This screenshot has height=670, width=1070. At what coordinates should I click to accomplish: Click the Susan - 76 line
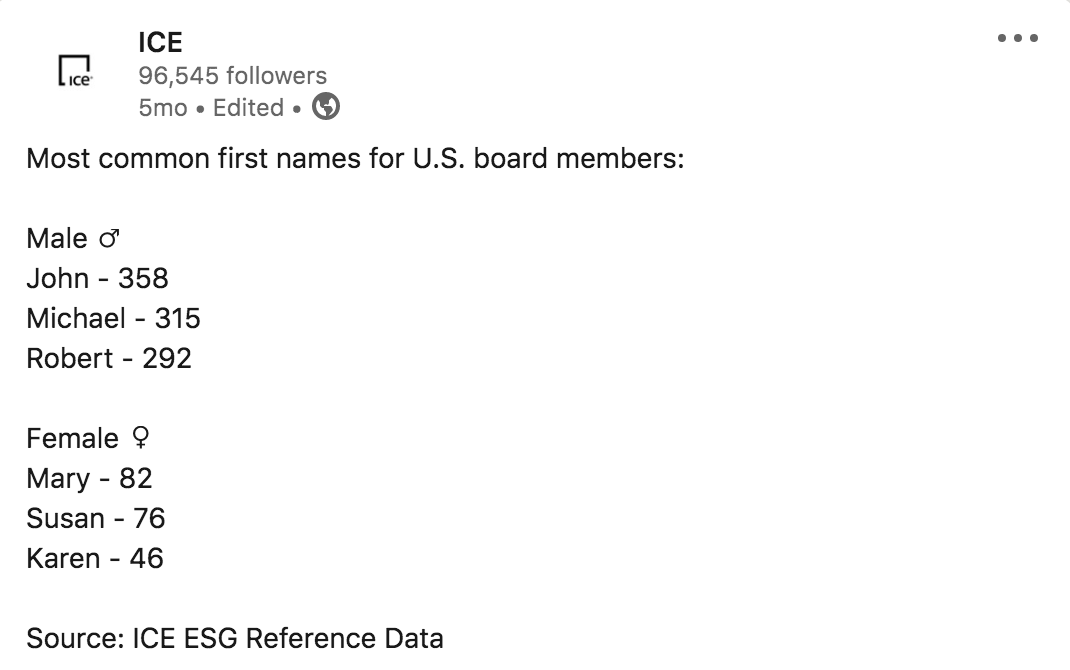point(96,519)
